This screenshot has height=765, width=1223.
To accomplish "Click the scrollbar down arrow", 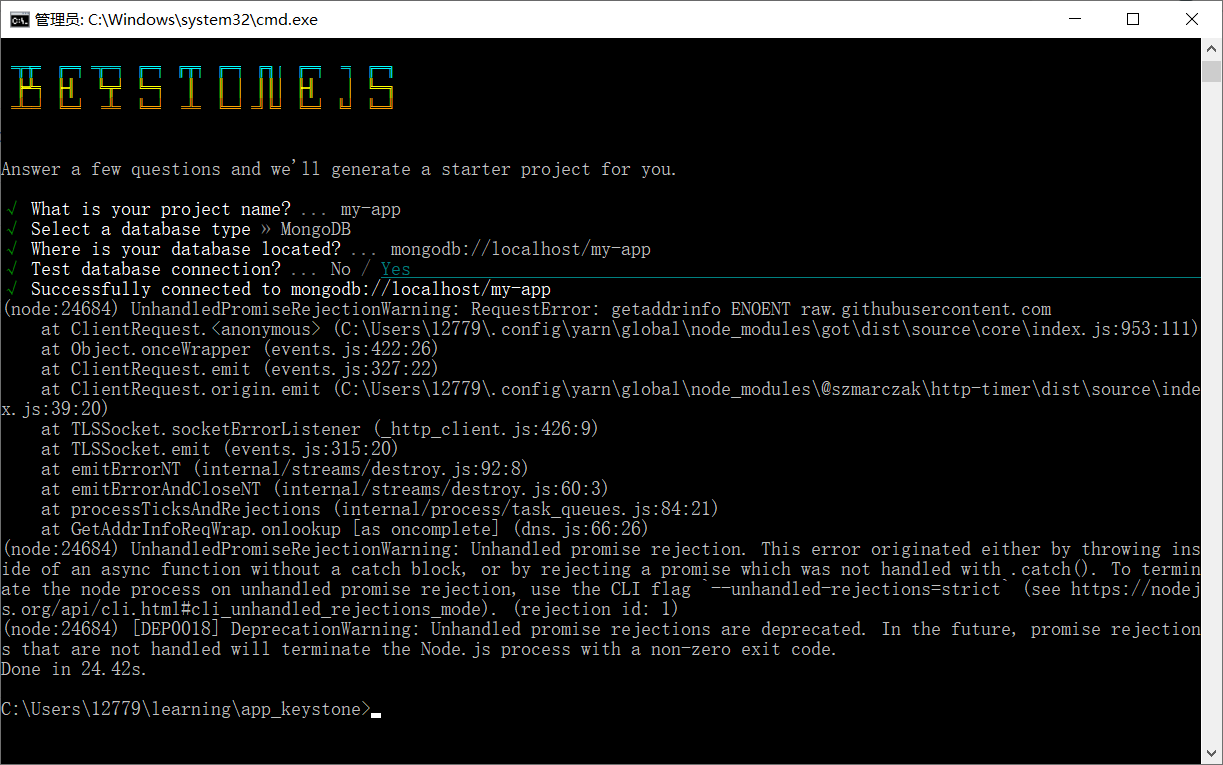I will 1210,751.
